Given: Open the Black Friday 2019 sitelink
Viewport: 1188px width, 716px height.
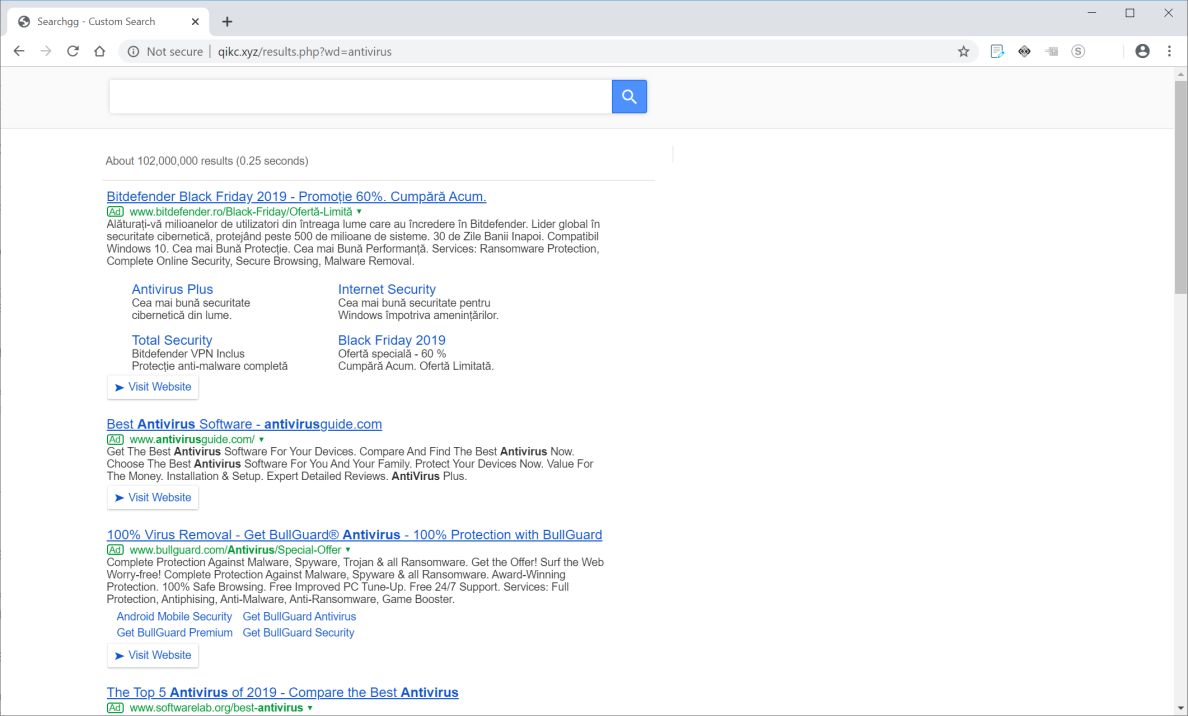Looking at the screenshot, I should point(391,340).
